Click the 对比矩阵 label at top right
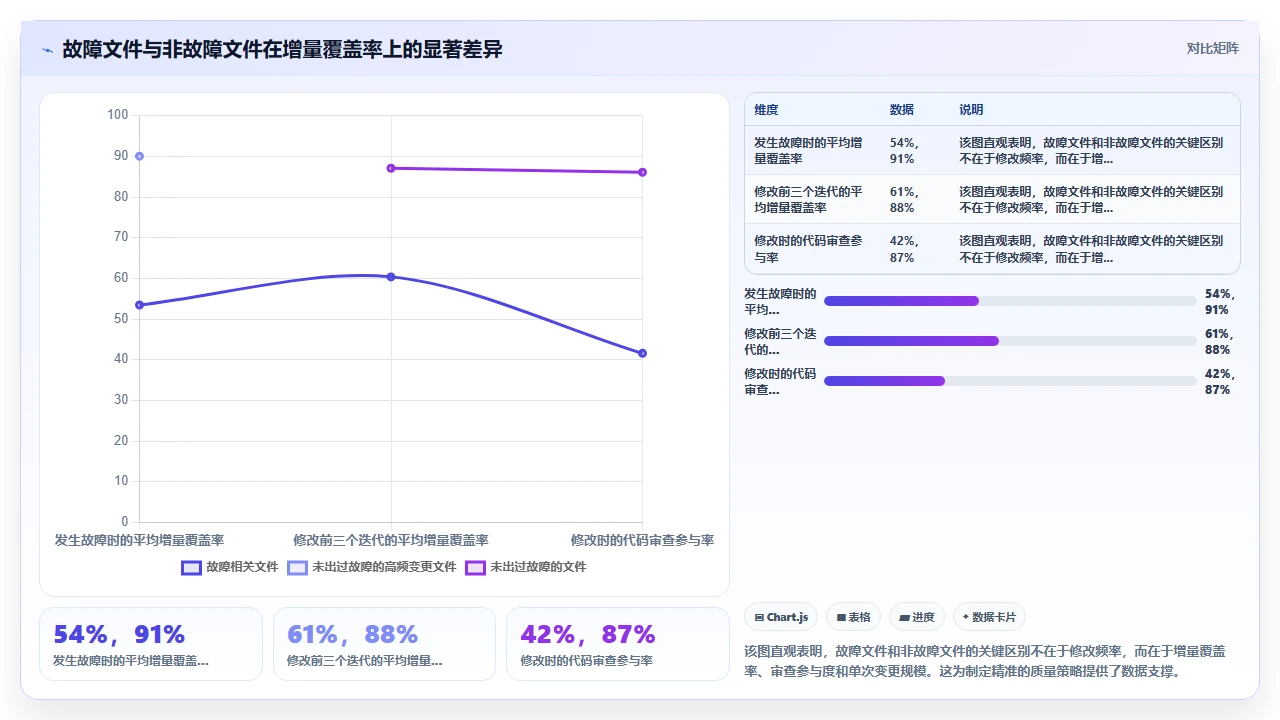Image resolution: width=1280 pixels, height=720 pixels. pyautogui.click(x=1212, y=49)
